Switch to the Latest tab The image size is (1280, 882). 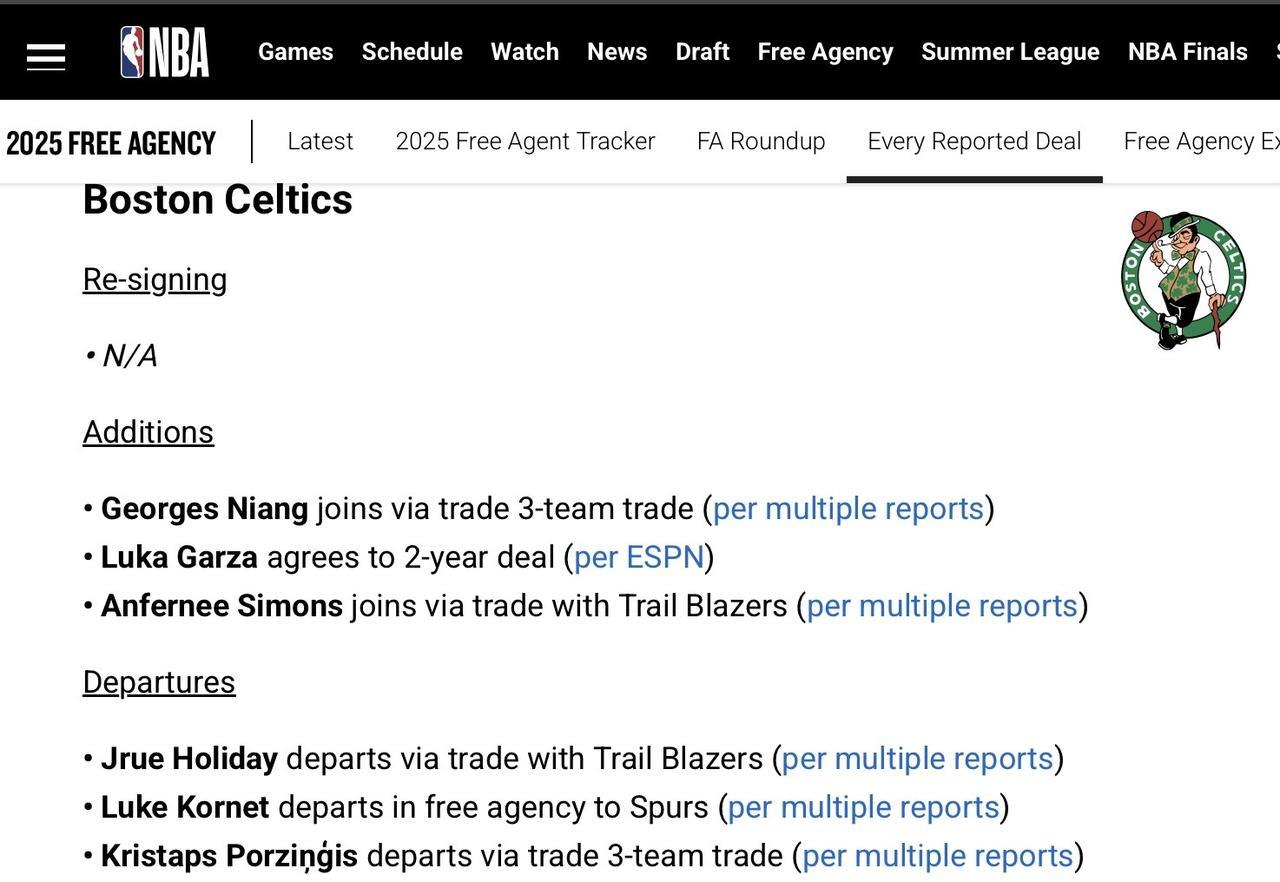[x=320, y=141]
